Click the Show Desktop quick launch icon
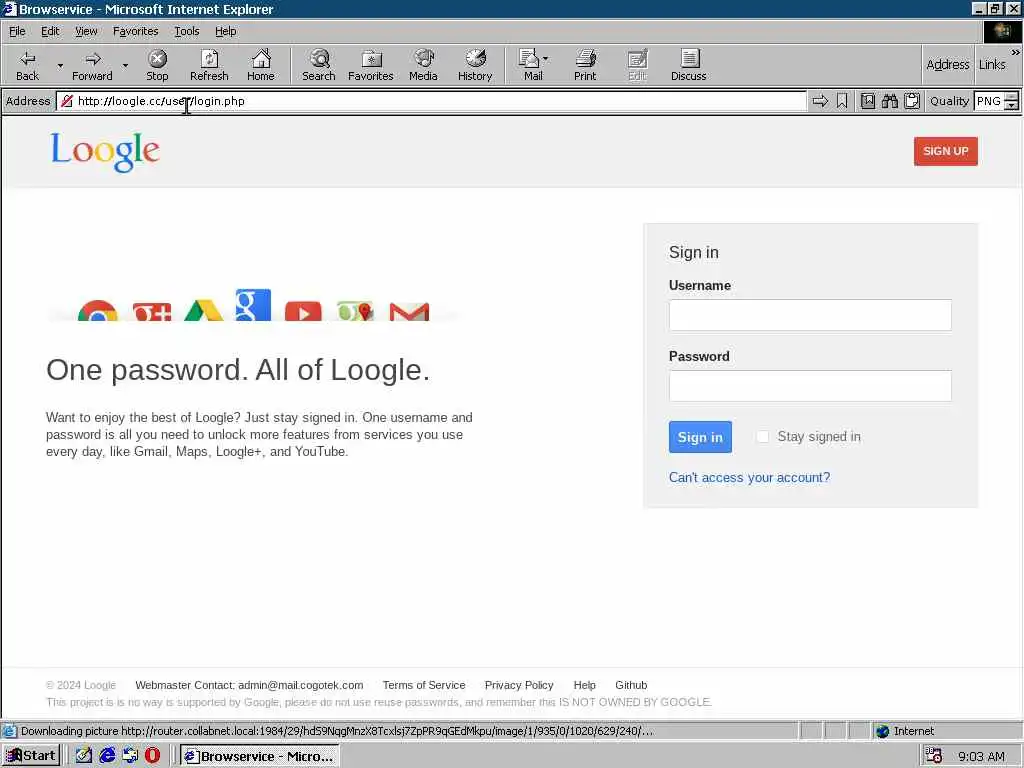This screenshot has width=1024, height=768. pos(84,756)
